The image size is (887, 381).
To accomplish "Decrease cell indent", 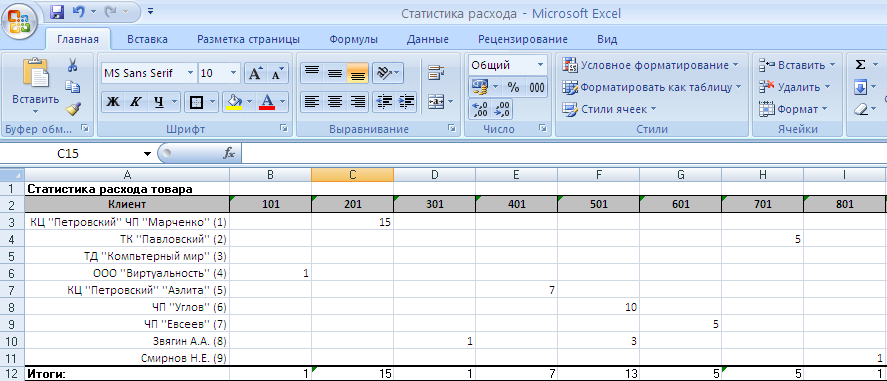I will click(x=385, y=102).
